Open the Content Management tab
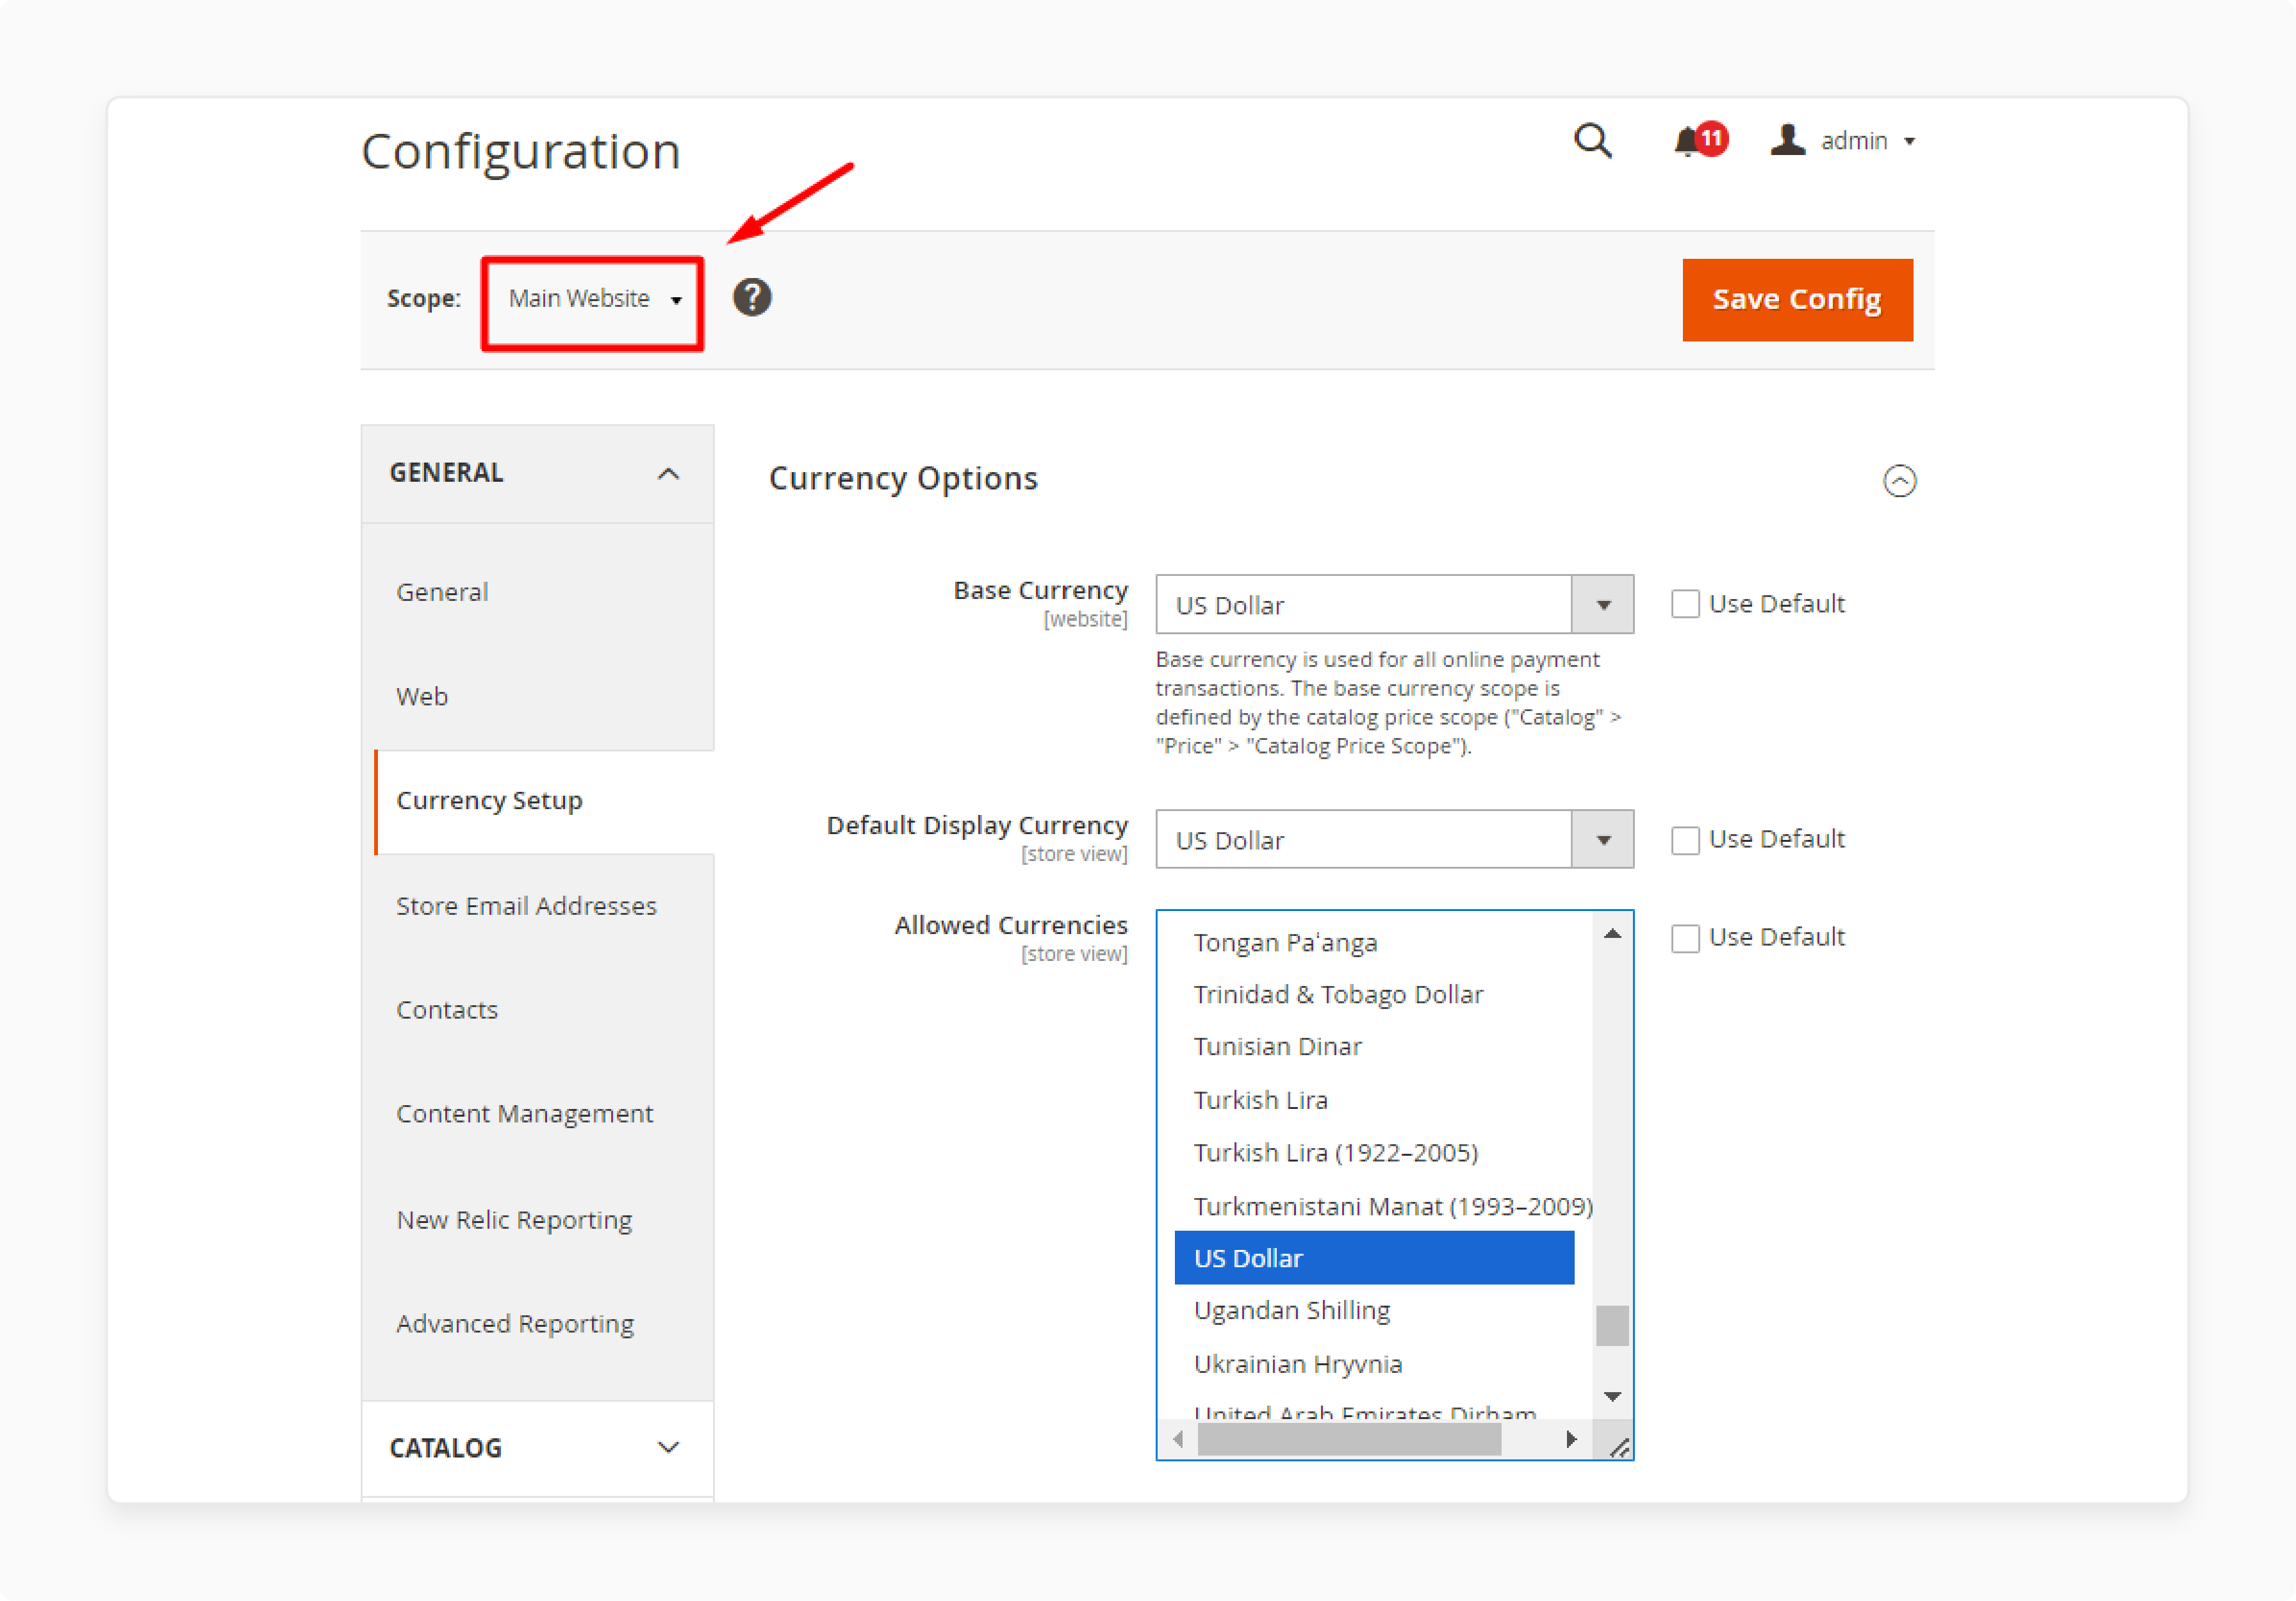The height and width of the screenshot is (1601, 2296). tap(524, 1114)
